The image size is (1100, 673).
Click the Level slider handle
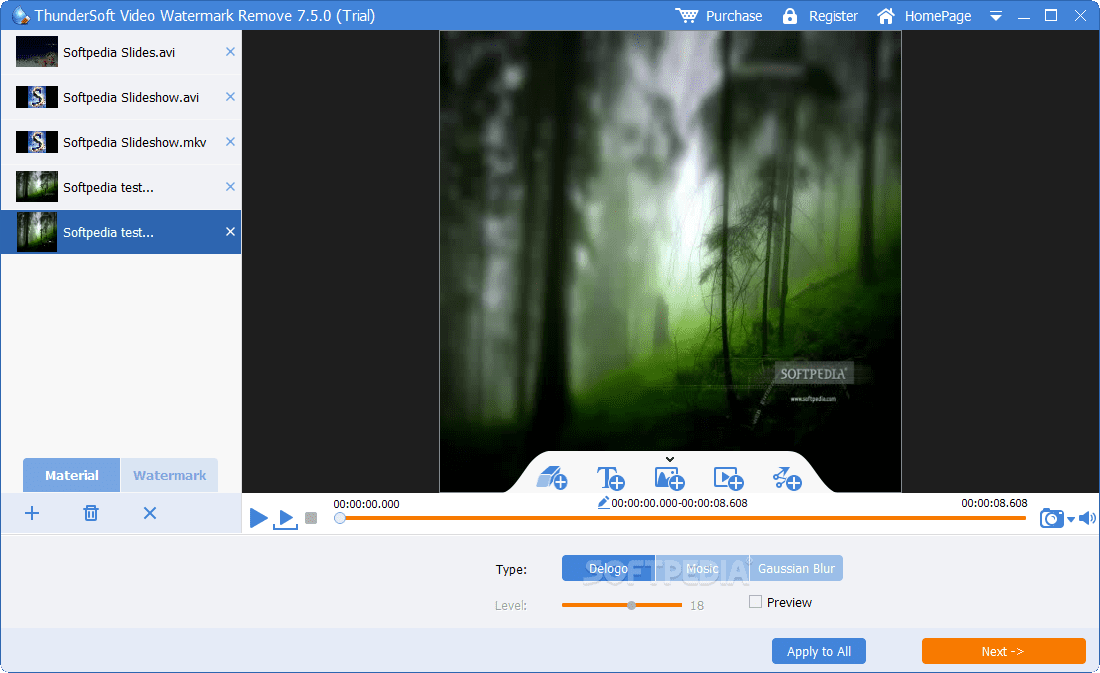(631, 605)
